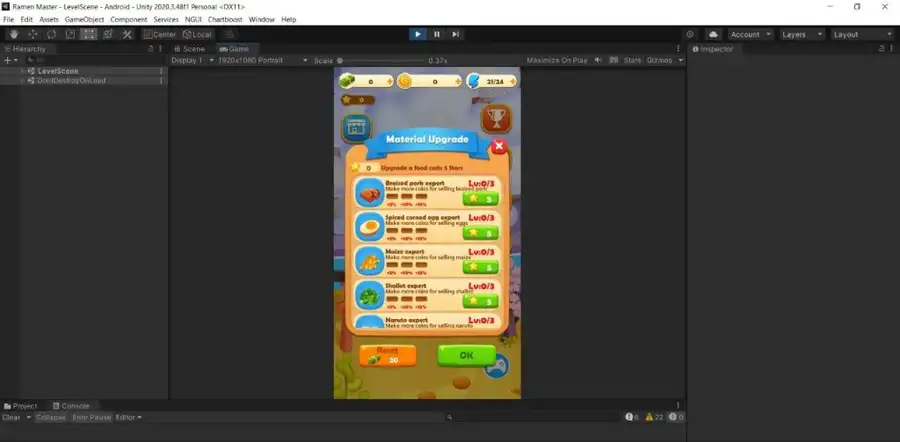This screenshot has height=442, width=900.
Task: Click the Unity Play button
Action: [x=417, y=34]
